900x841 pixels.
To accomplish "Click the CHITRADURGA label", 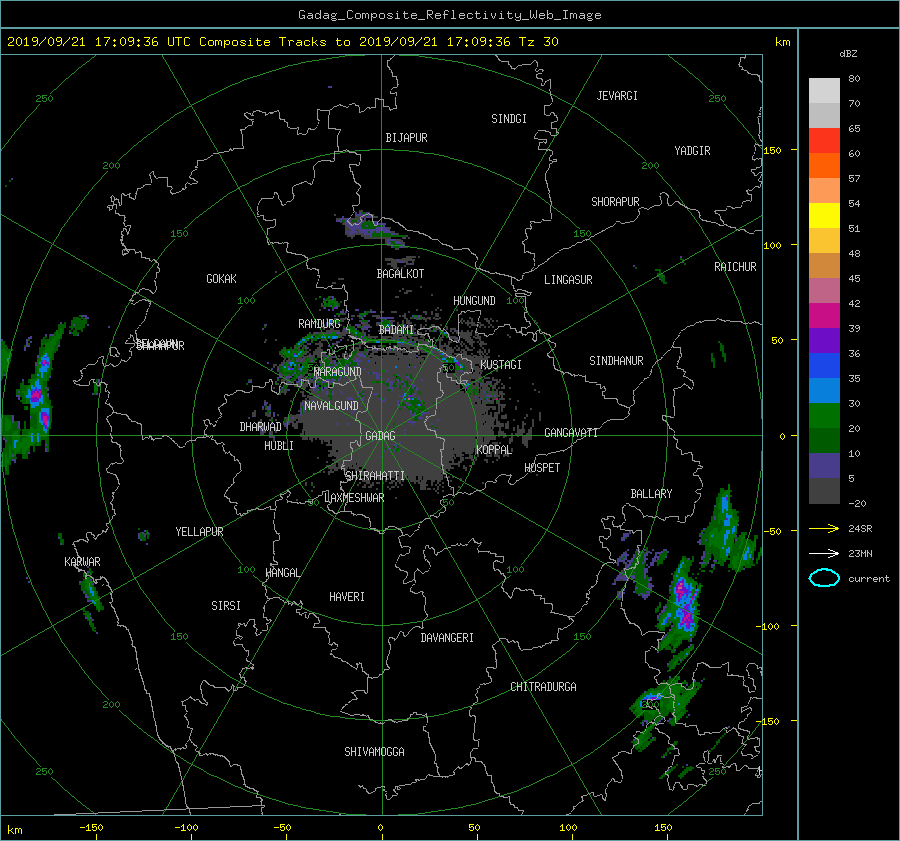I will click(544, 687).
